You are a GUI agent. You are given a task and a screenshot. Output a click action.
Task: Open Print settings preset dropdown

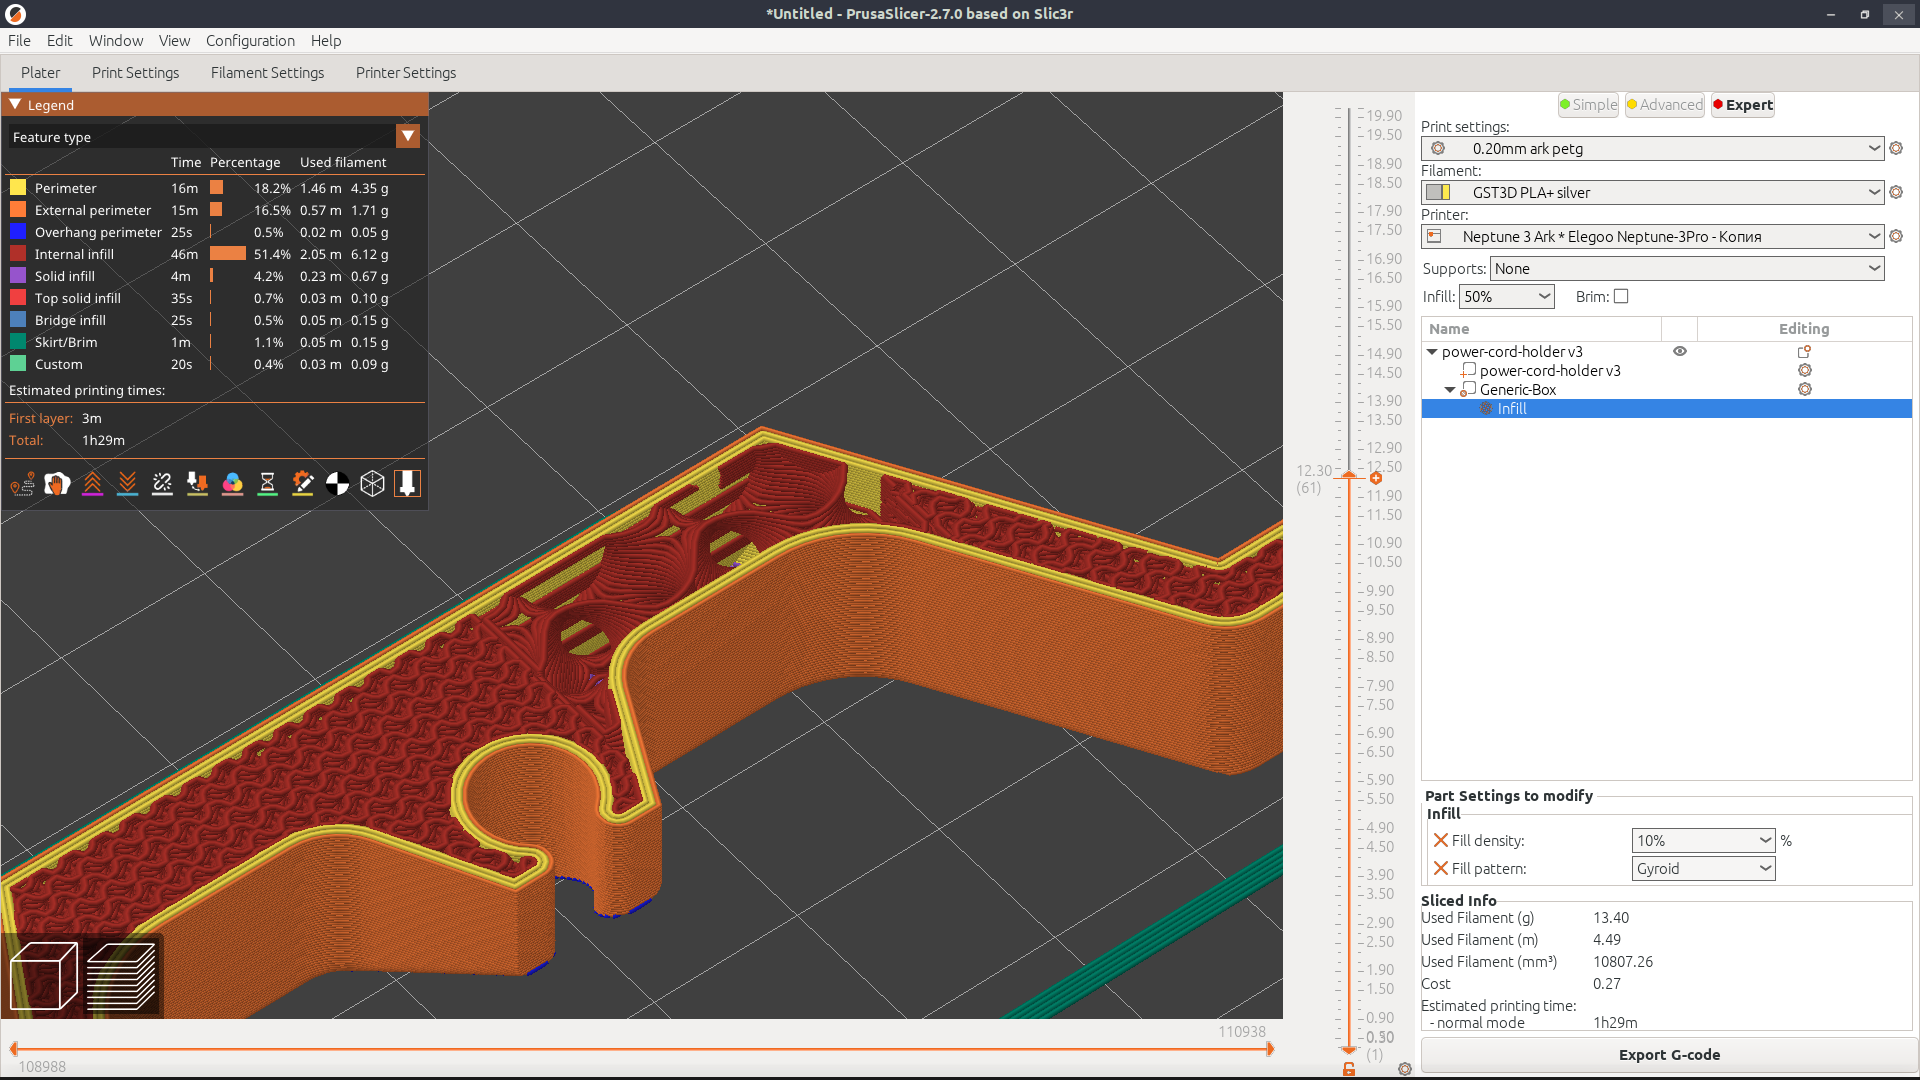point(1652,148)
